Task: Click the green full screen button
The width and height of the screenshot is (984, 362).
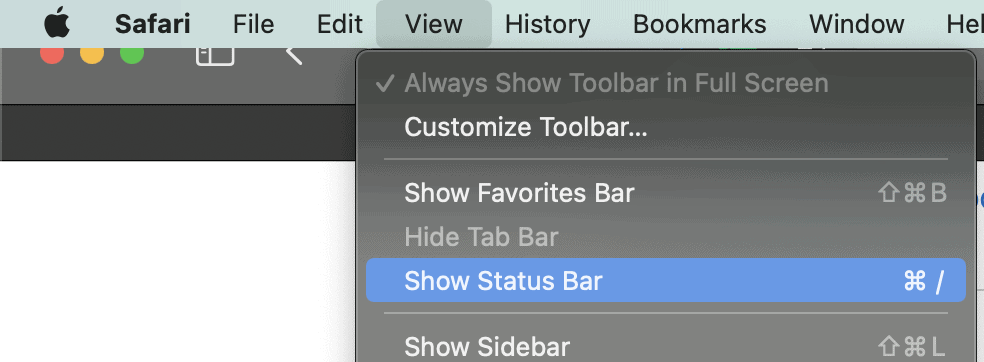Action: [132, 55]
